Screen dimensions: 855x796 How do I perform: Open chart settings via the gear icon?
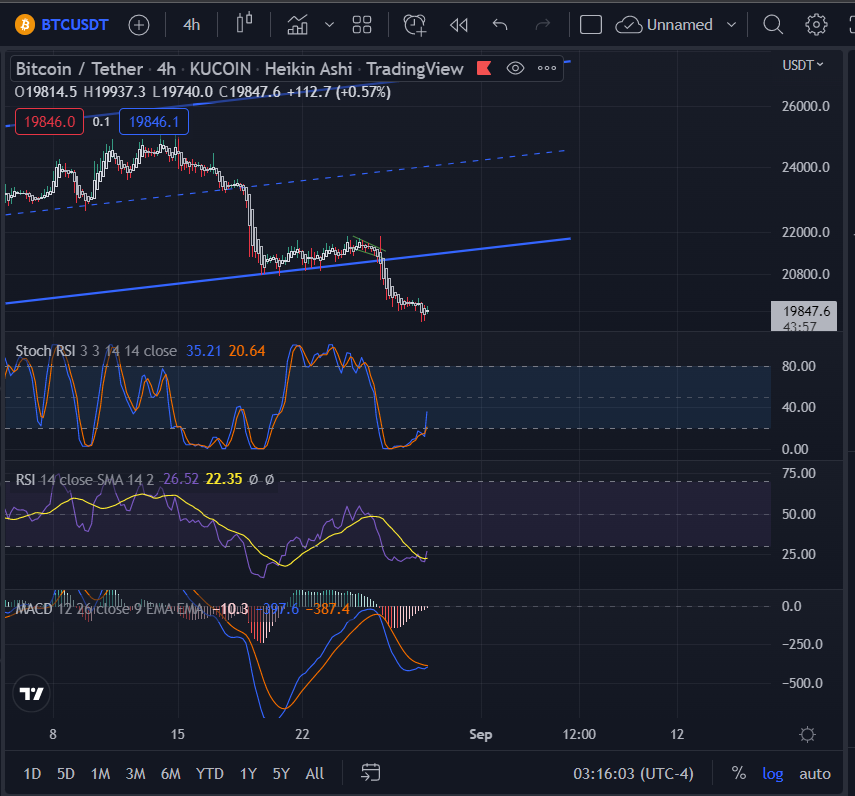click(x=816, y=24)
